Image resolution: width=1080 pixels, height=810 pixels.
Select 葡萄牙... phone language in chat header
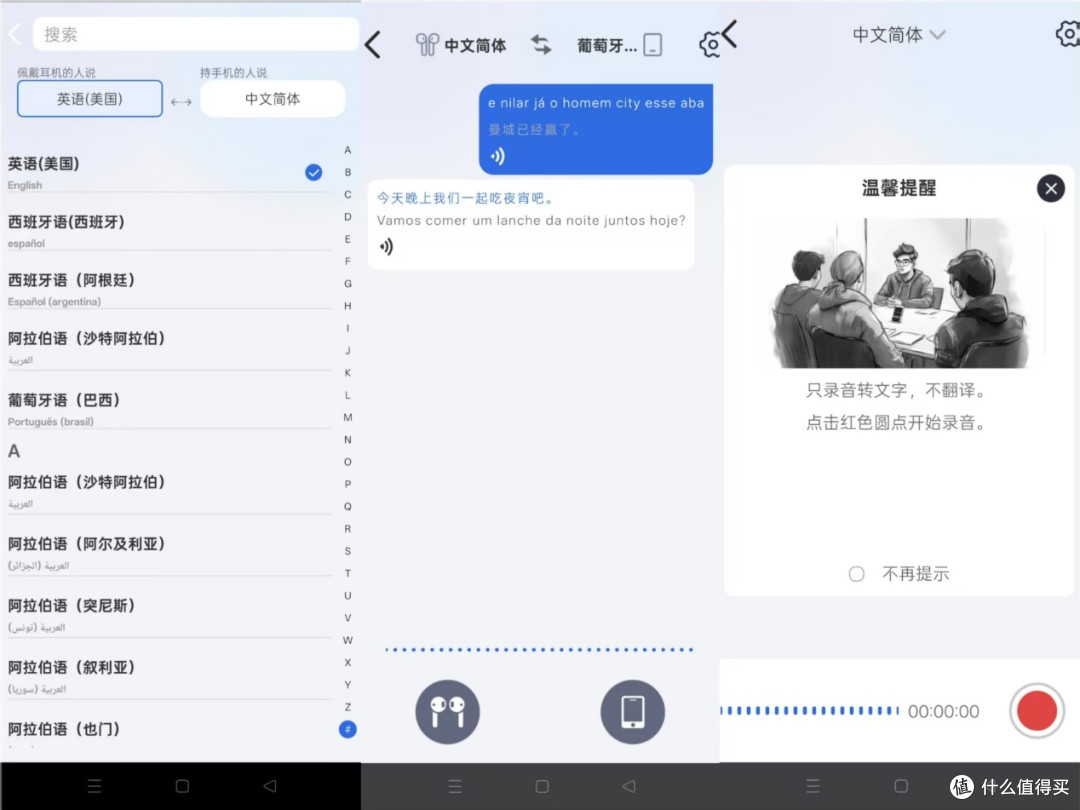pos(619,45)
